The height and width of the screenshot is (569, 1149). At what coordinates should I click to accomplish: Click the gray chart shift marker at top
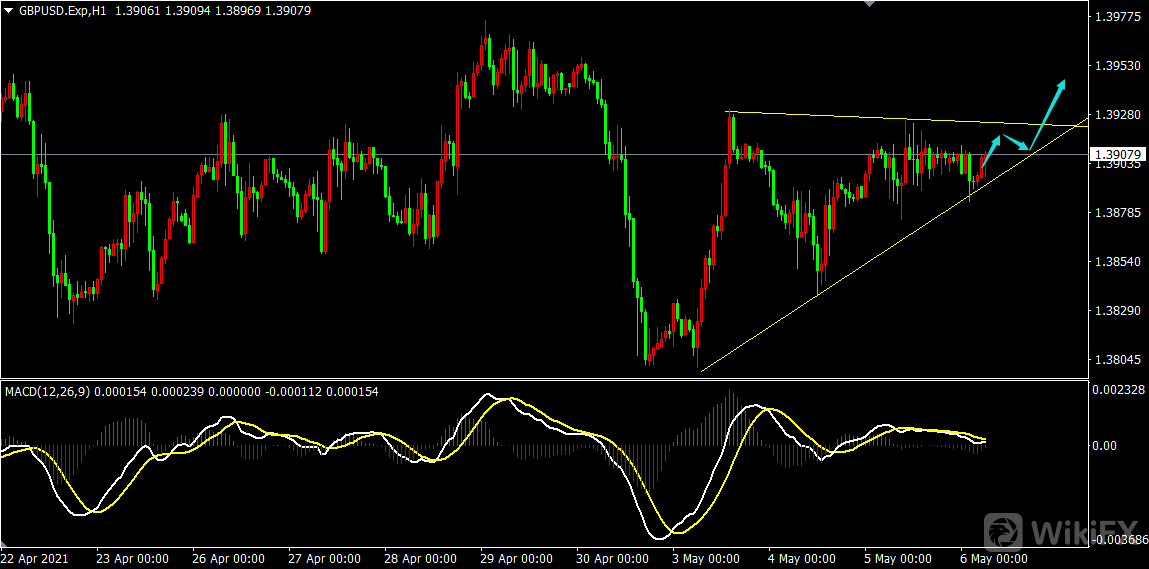click(x=868, y=4)
